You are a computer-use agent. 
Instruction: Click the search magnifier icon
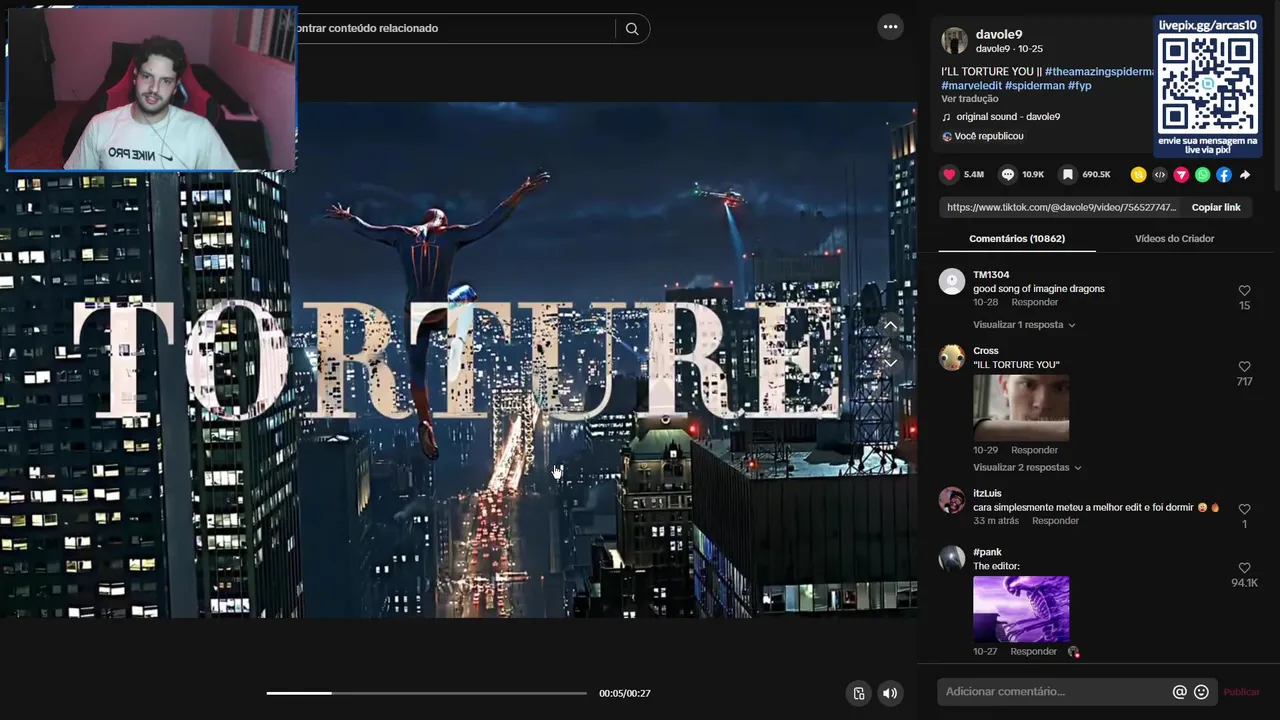632,29
